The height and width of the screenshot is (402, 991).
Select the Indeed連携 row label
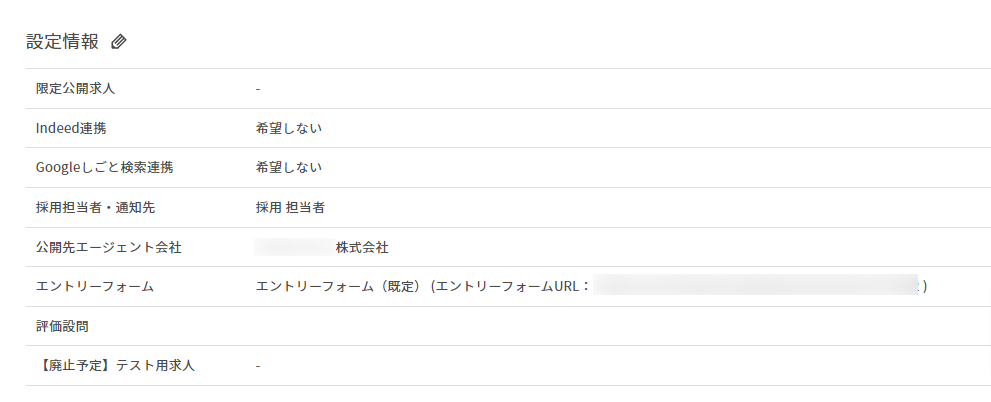click(71, 128)
